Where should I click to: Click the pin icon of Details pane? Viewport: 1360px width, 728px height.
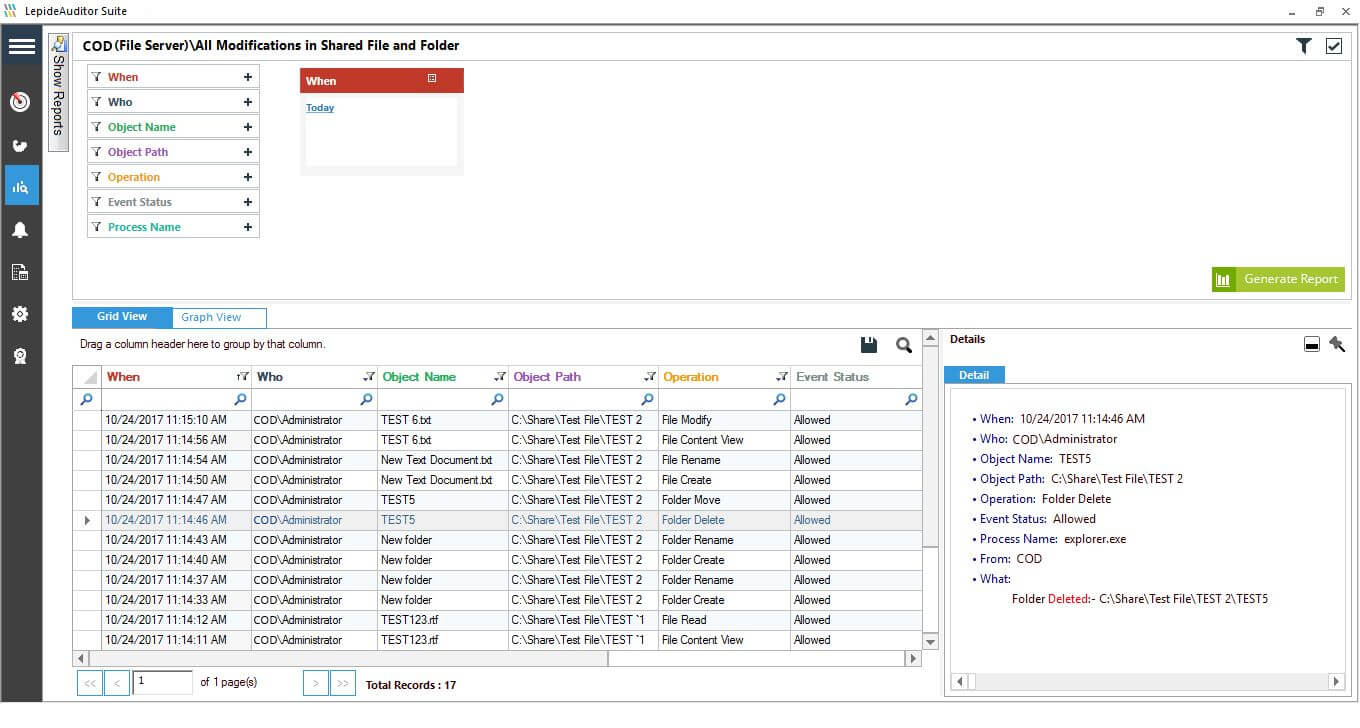(x=1337, y=345)
